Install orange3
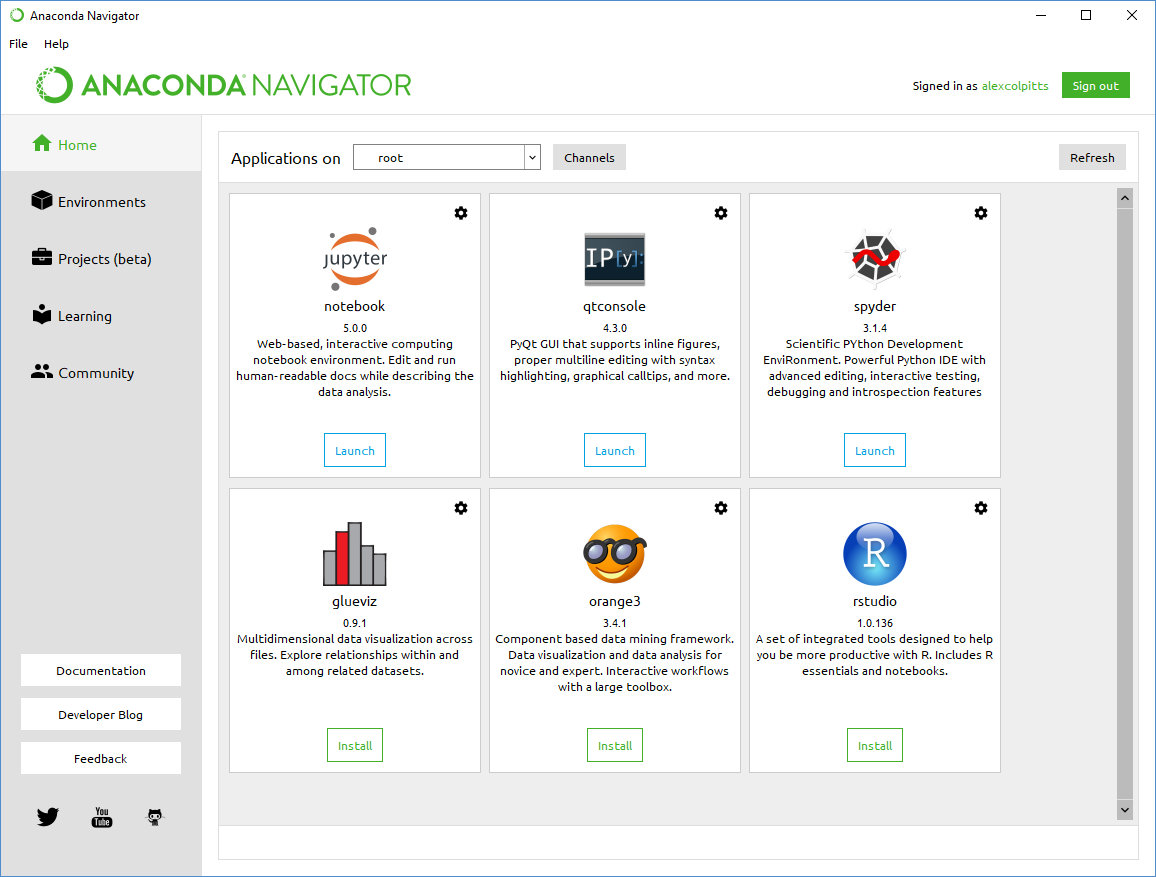1156x877 pixels. (x=615, y=745)
